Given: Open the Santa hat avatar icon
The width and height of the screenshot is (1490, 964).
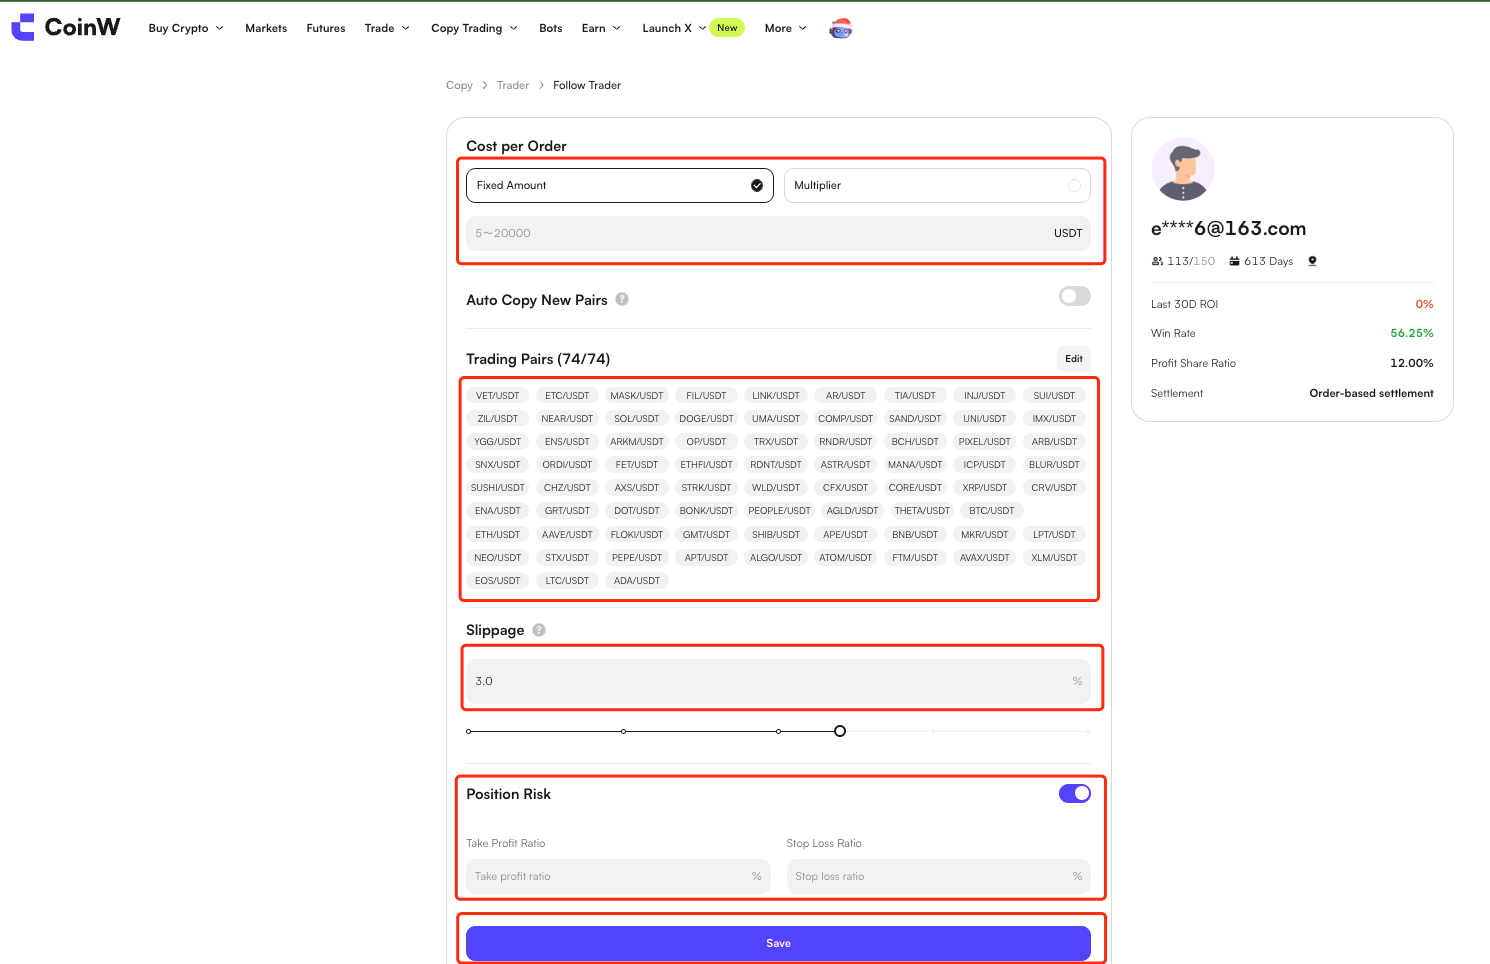Looking at the screenshot, I should click(x=841, y=28).
